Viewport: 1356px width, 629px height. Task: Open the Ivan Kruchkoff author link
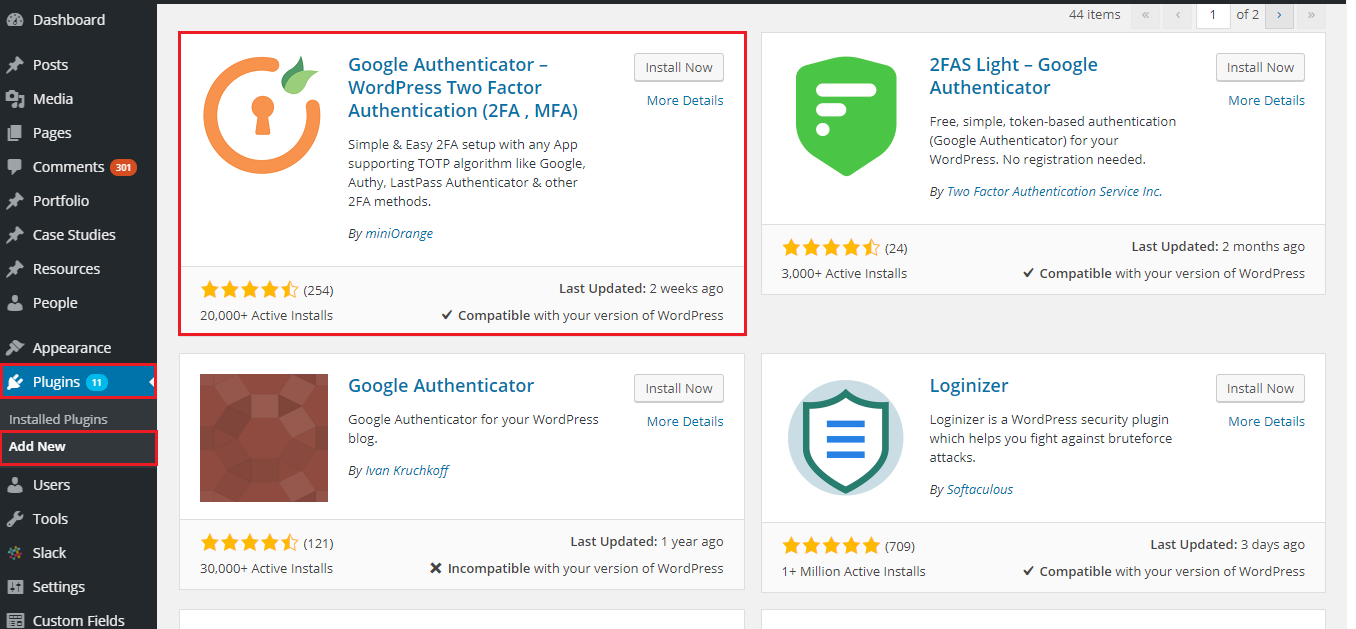point(407,470)
